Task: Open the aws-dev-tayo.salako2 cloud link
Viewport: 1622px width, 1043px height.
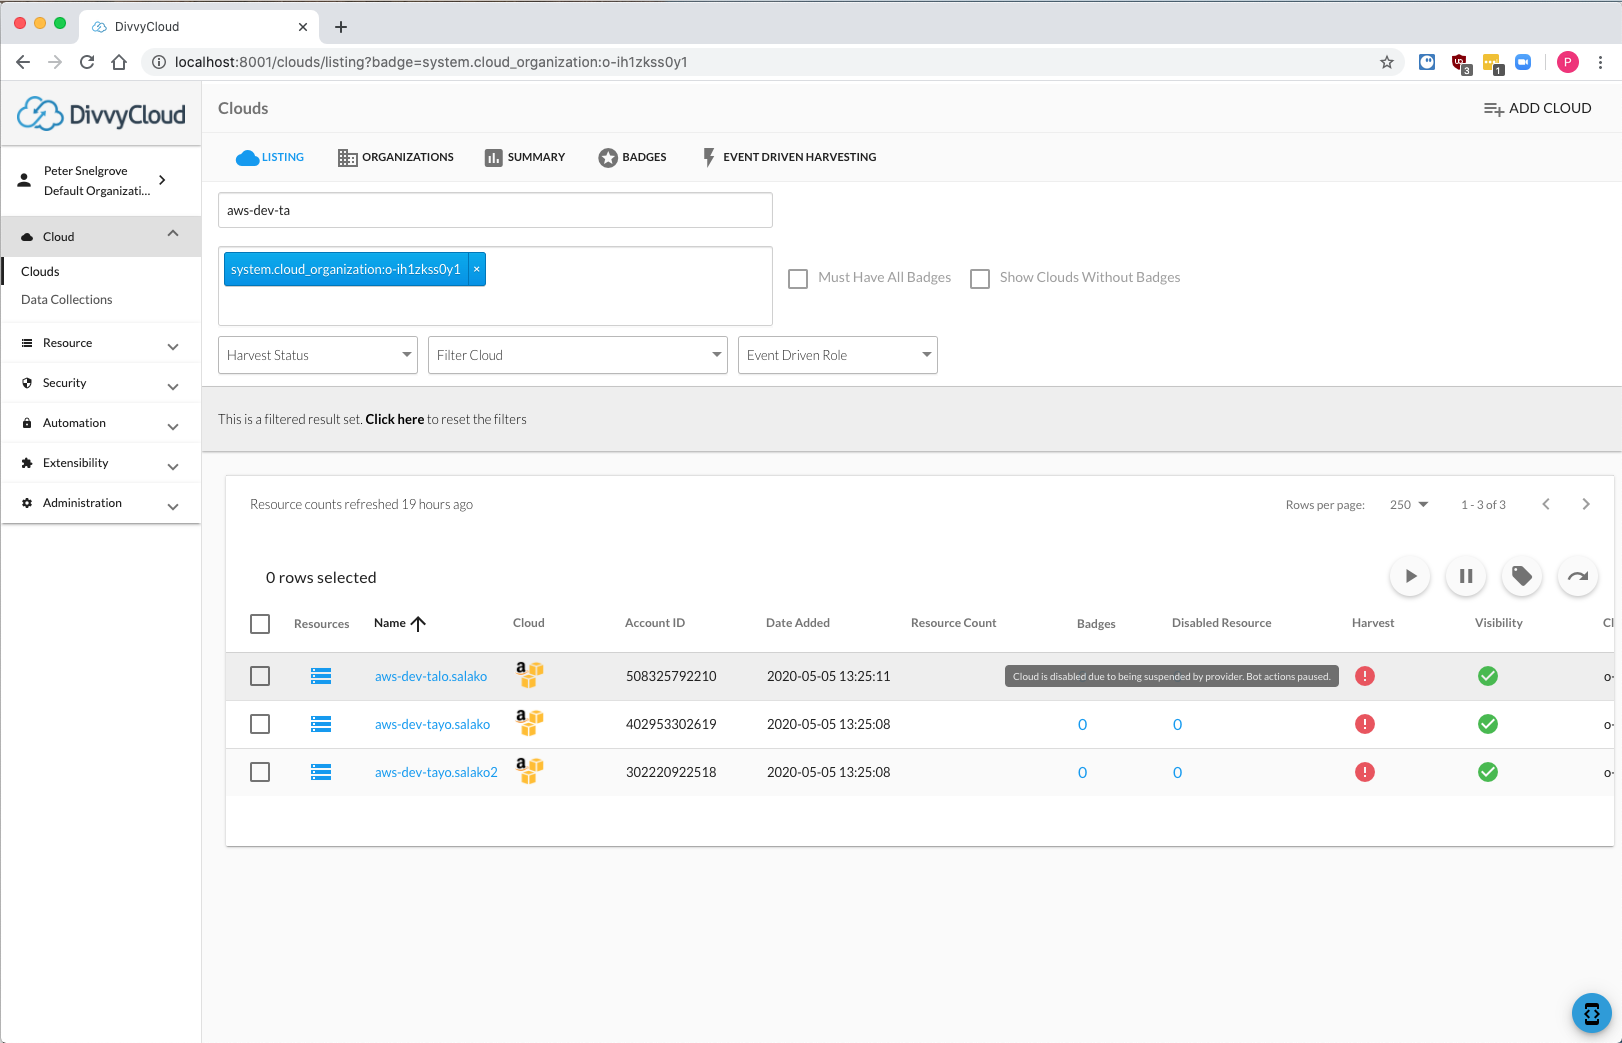Action: 436,772
